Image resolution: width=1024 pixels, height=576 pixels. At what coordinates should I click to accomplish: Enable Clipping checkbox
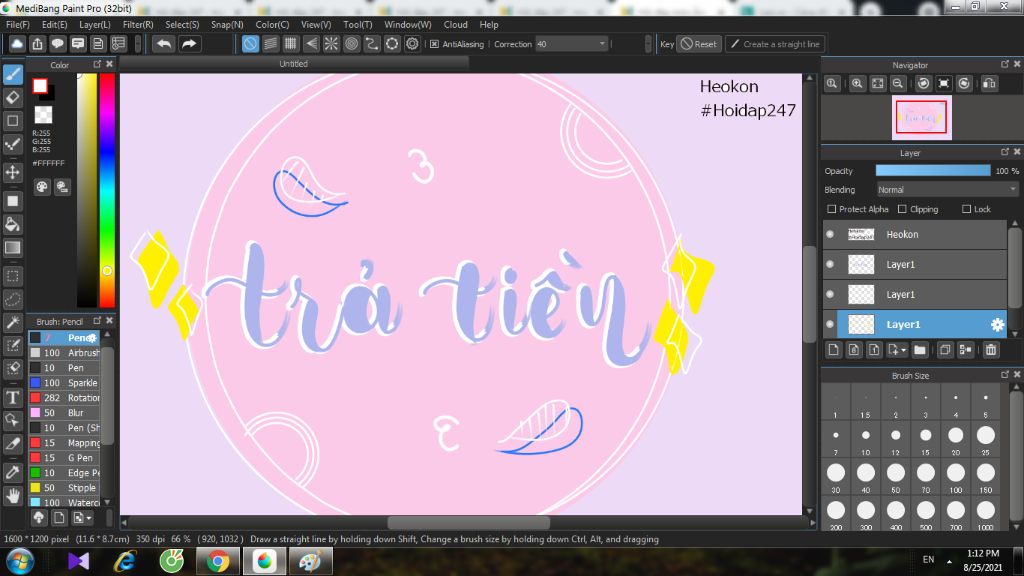click(x=902, y=209)
